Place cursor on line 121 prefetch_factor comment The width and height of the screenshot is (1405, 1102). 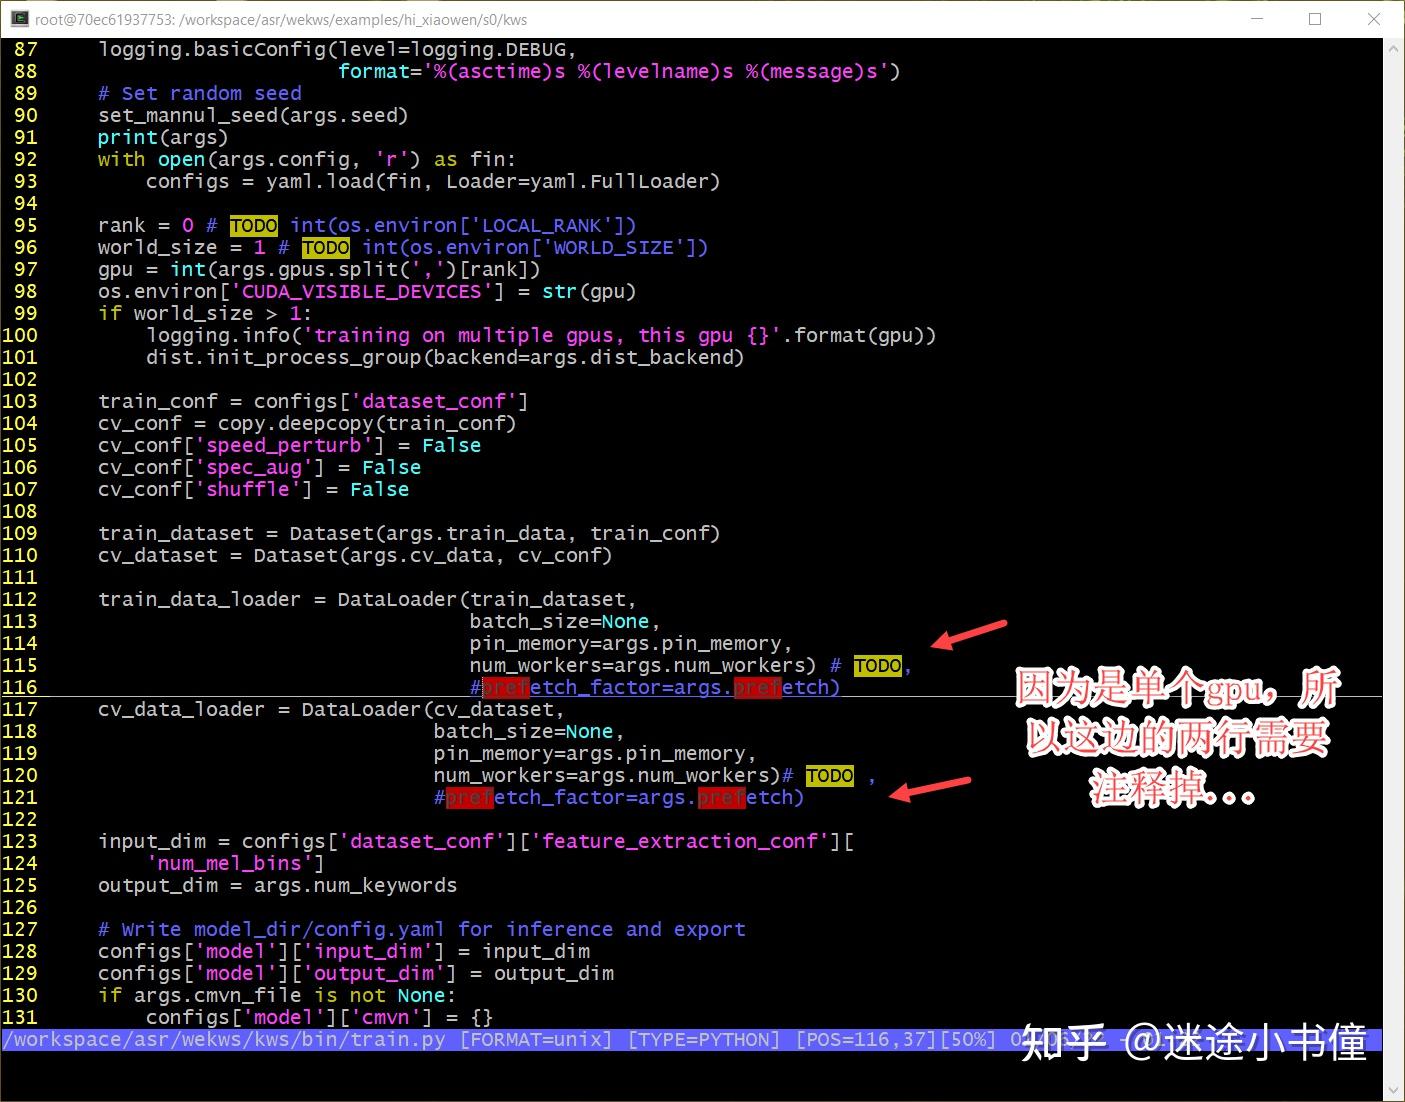coord(619,797)
